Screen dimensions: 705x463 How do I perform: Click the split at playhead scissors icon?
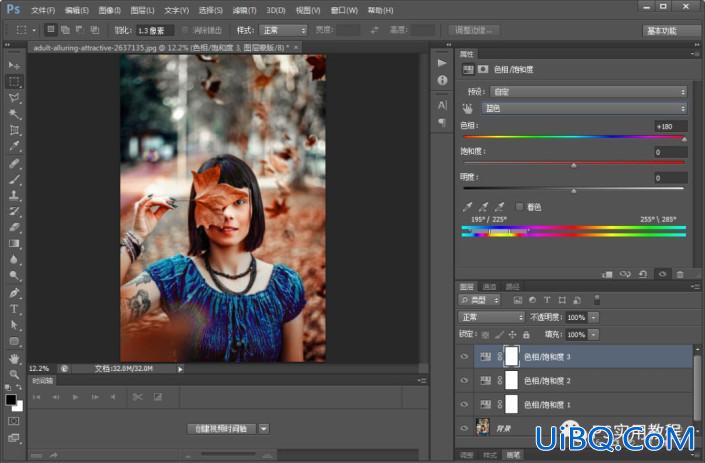coord(137,397)
